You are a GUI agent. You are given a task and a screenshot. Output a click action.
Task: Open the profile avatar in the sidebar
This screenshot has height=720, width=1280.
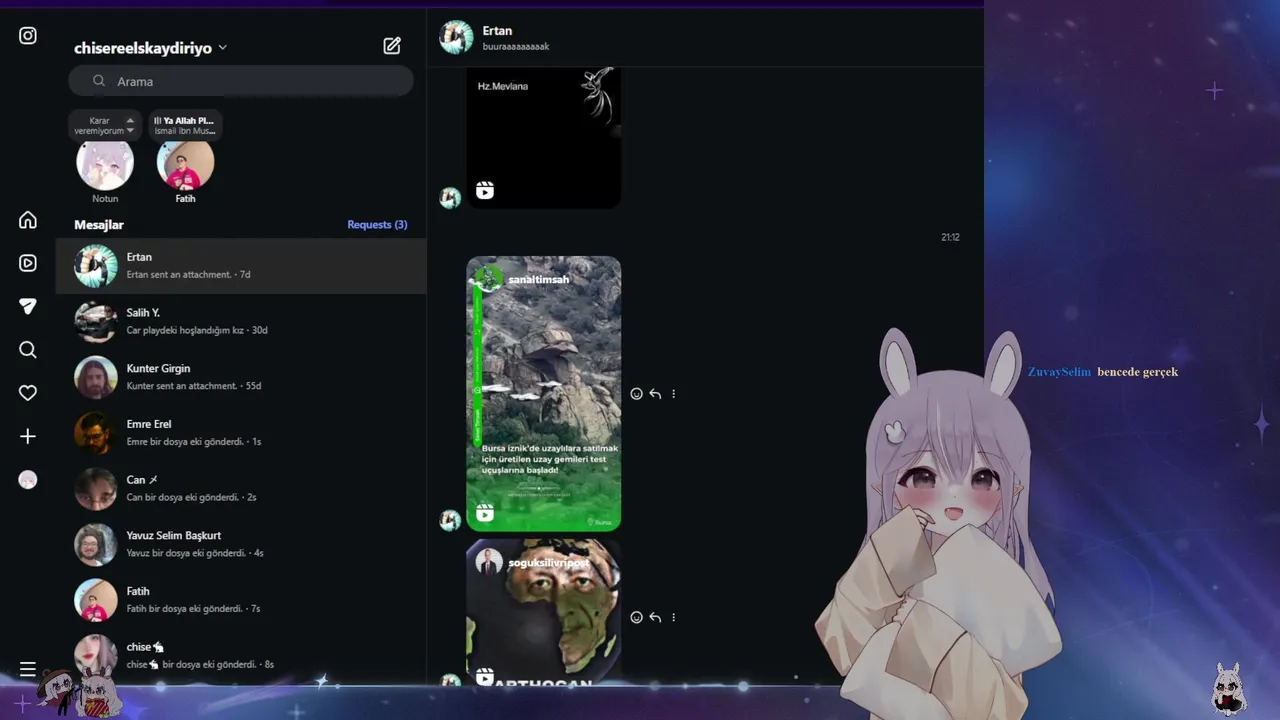point(28,480)
